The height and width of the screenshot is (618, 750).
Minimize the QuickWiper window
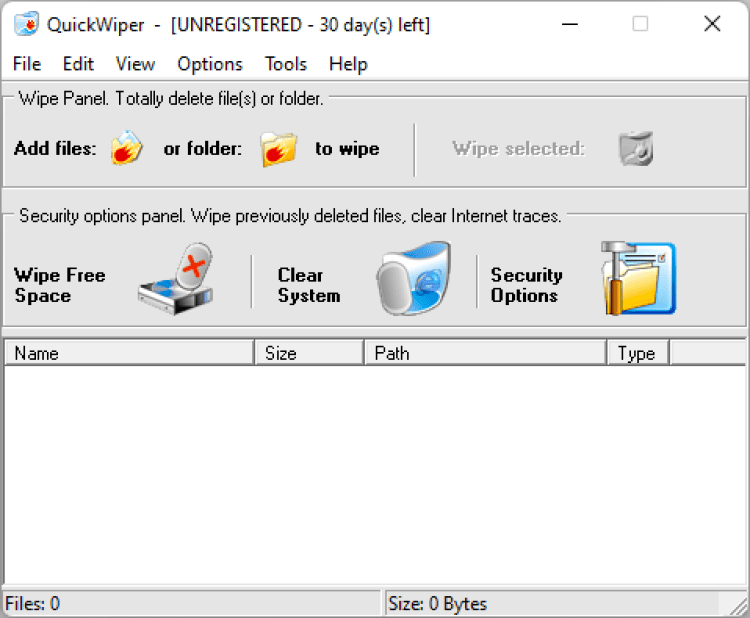(x=570, y=24)
